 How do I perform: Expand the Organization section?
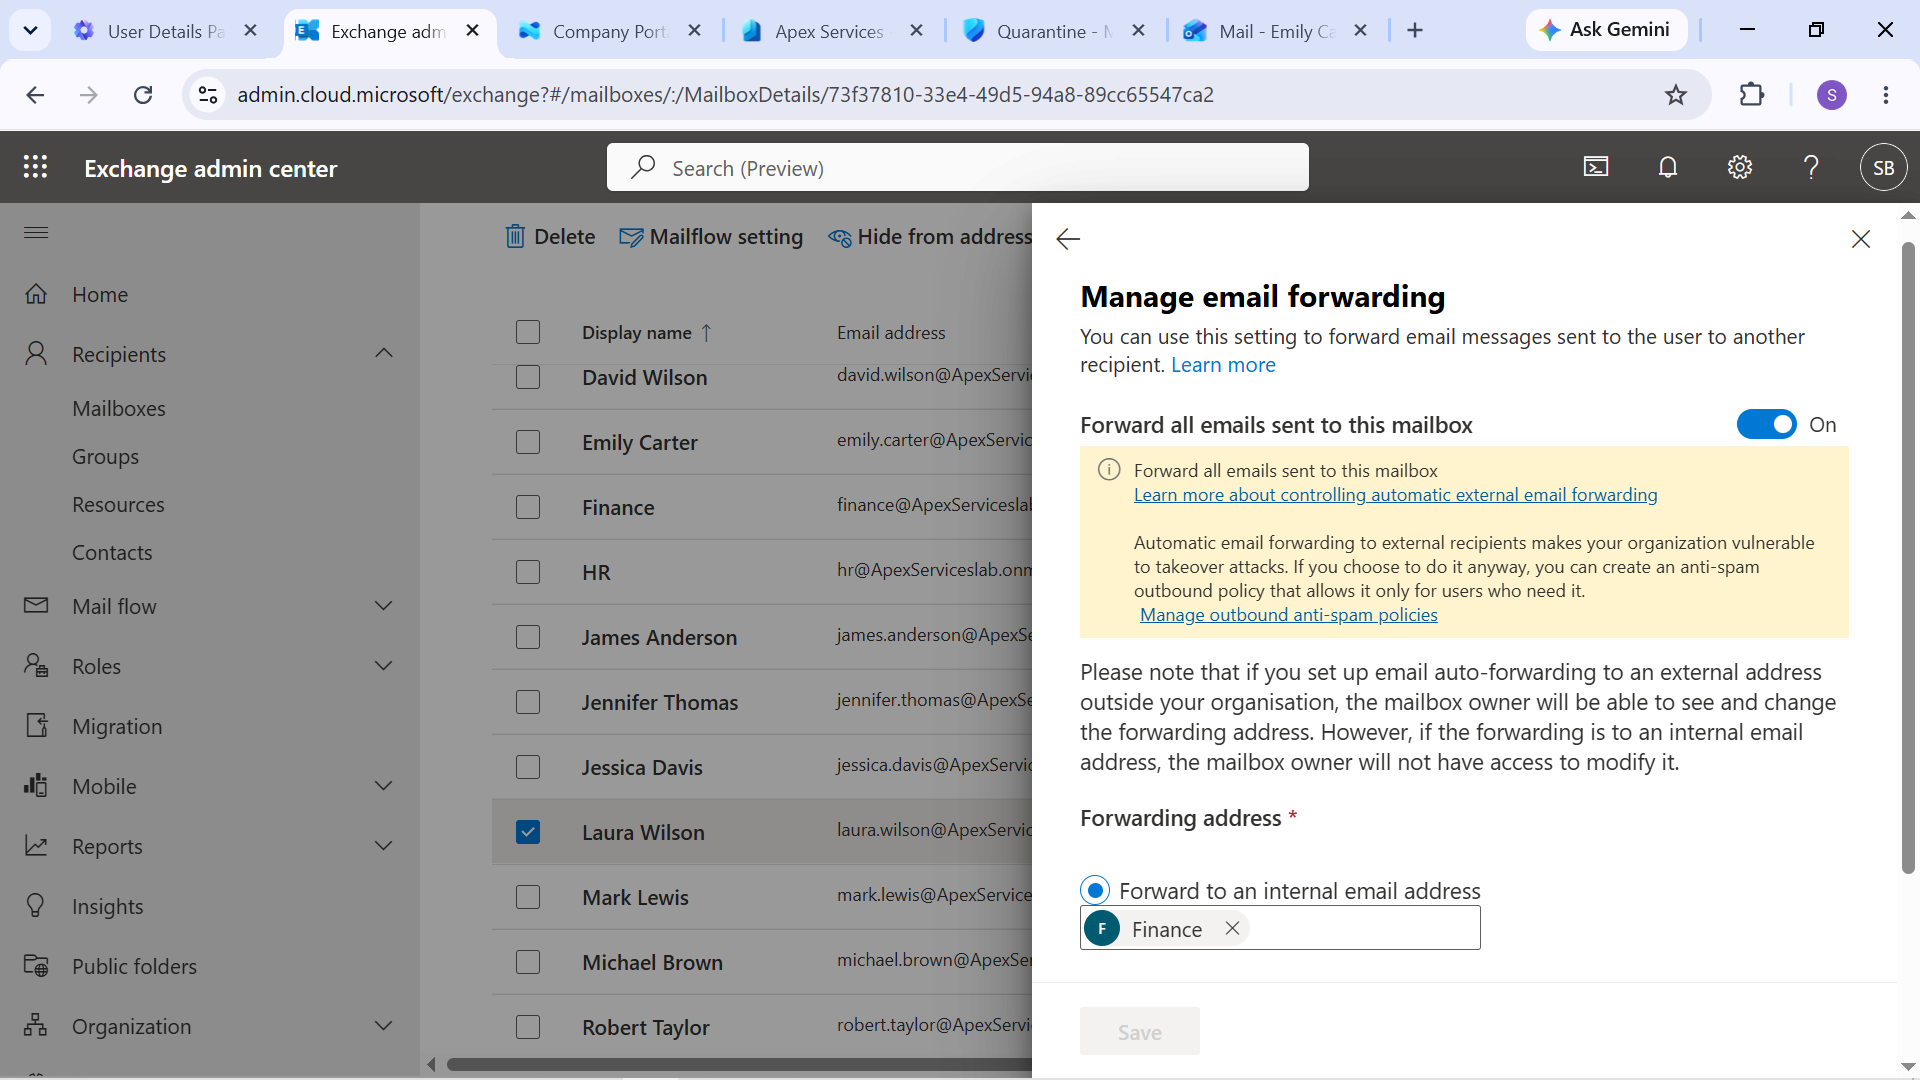tap(384, 1026)
